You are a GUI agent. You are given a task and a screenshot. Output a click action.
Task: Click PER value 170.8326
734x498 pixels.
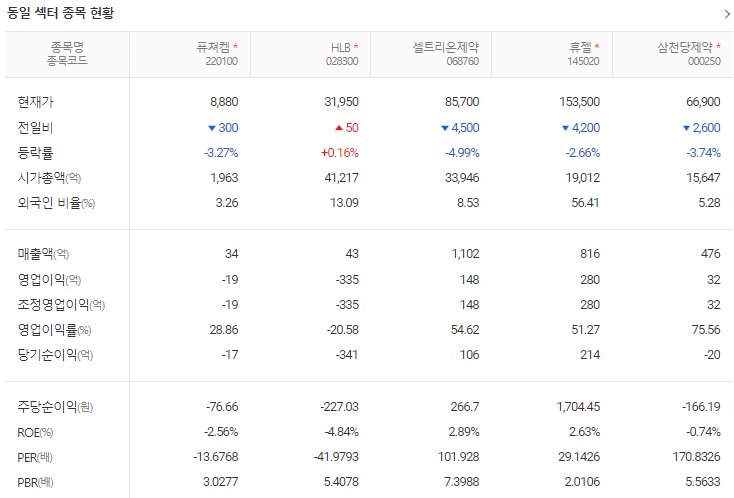pos(697,456)
